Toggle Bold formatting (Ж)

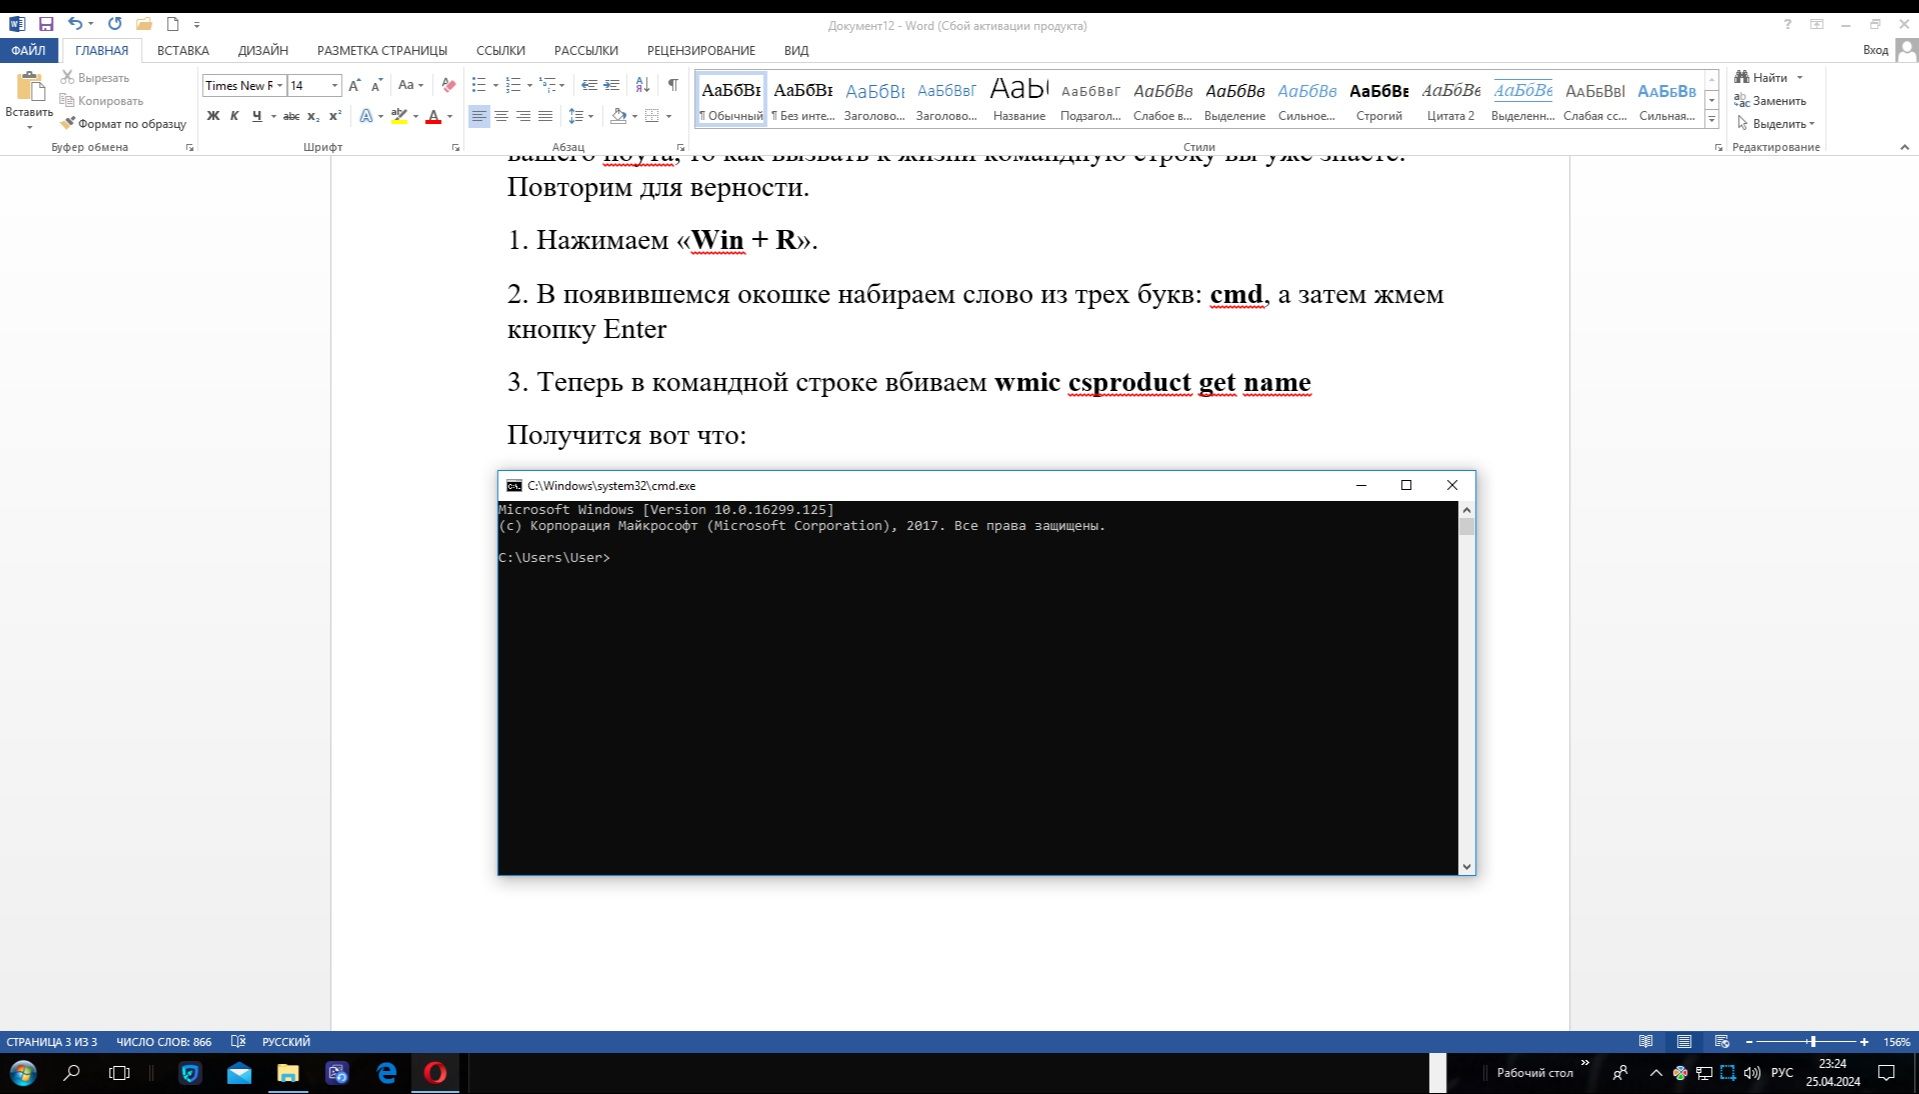213,117
